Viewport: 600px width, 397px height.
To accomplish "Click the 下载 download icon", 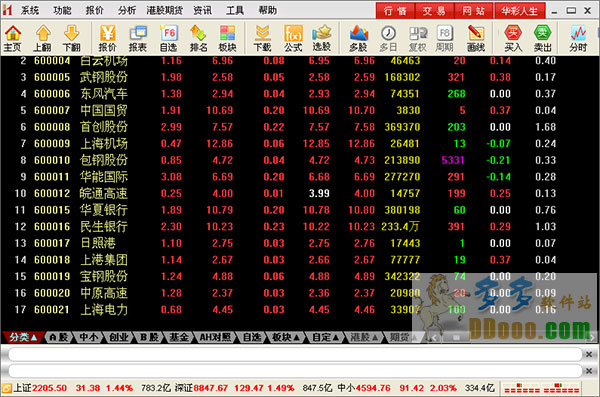I will coord(262,38).
